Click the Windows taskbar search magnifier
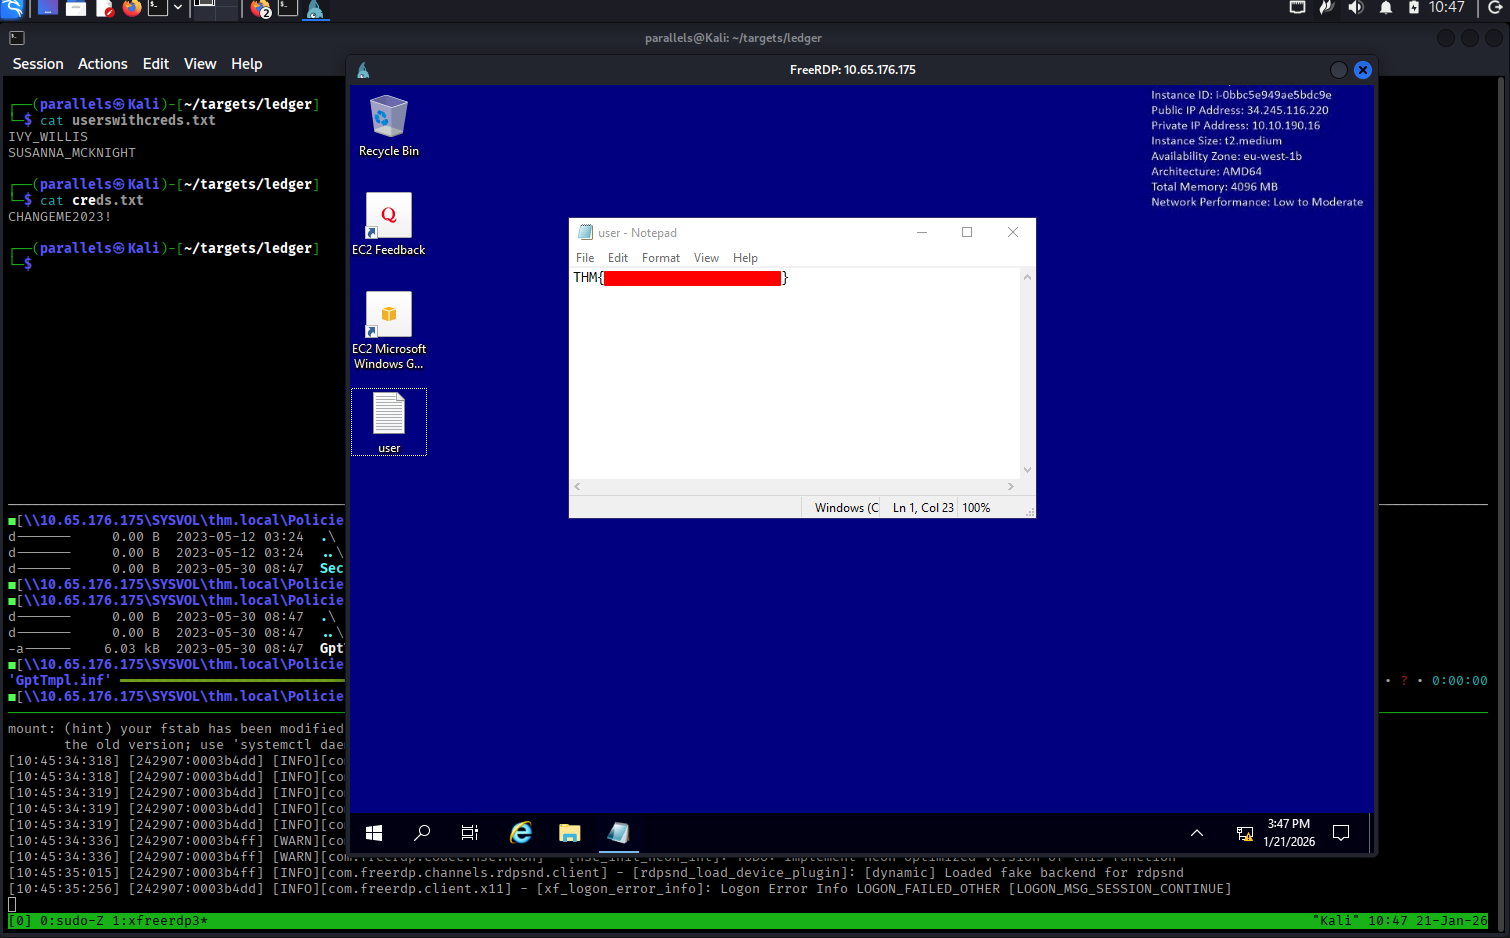 click(x=422, y=833)
